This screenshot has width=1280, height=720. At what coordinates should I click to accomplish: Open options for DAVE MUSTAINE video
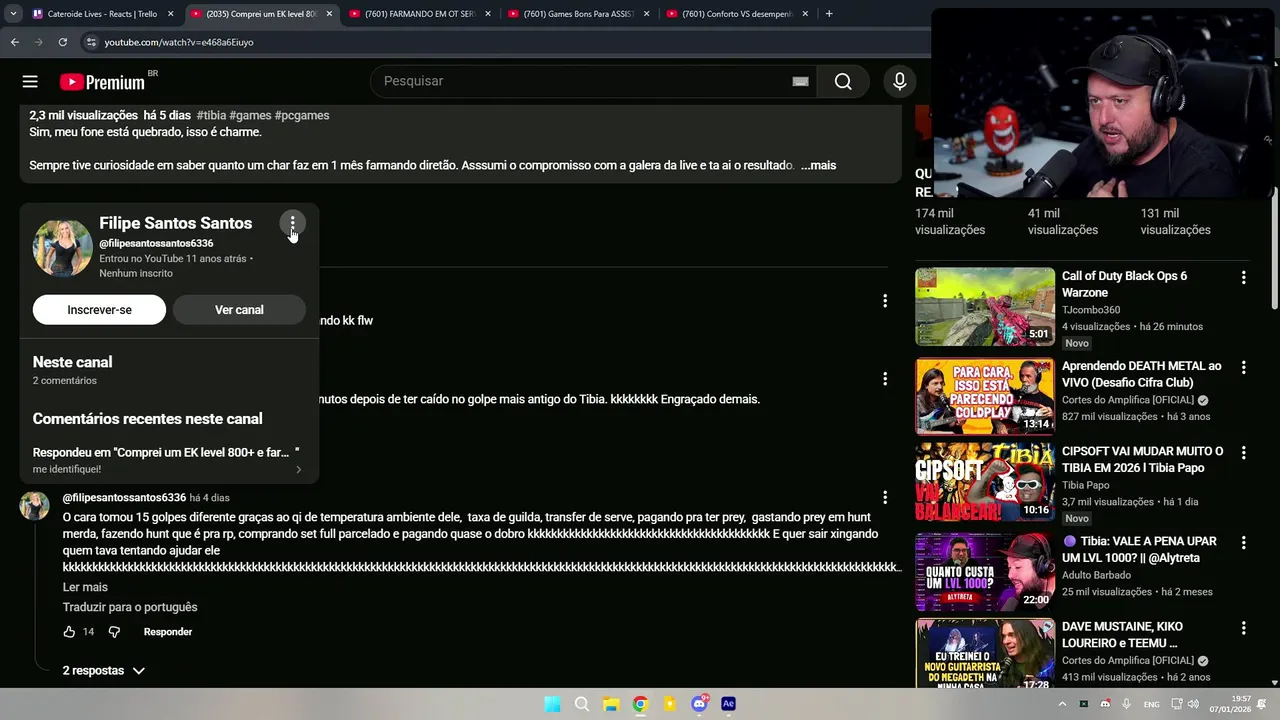tap(1244, 628)
